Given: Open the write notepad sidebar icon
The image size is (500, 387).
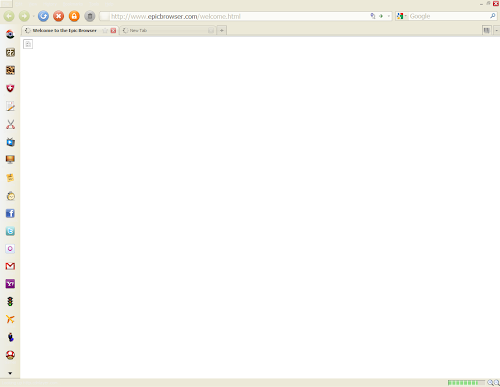Looking at the screenshot, I should point(10,106).
